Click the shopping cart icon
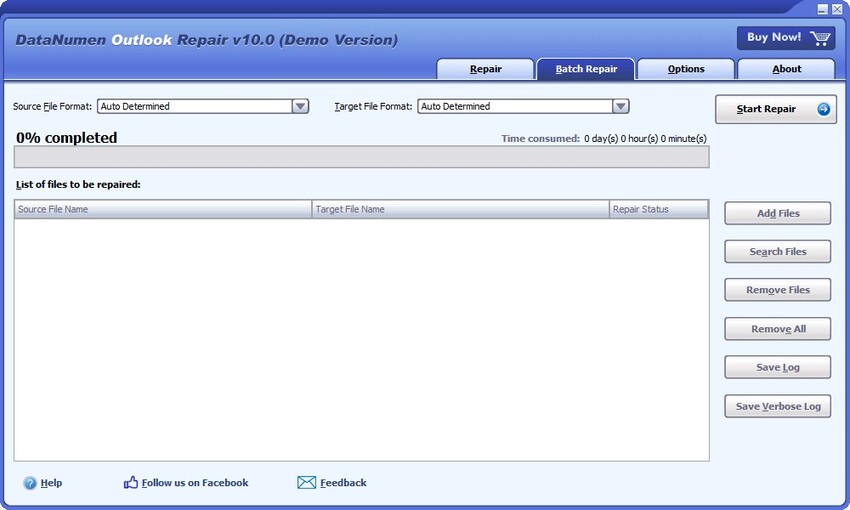The width and height of the screenshot is (850, 510). pos(821,38)
